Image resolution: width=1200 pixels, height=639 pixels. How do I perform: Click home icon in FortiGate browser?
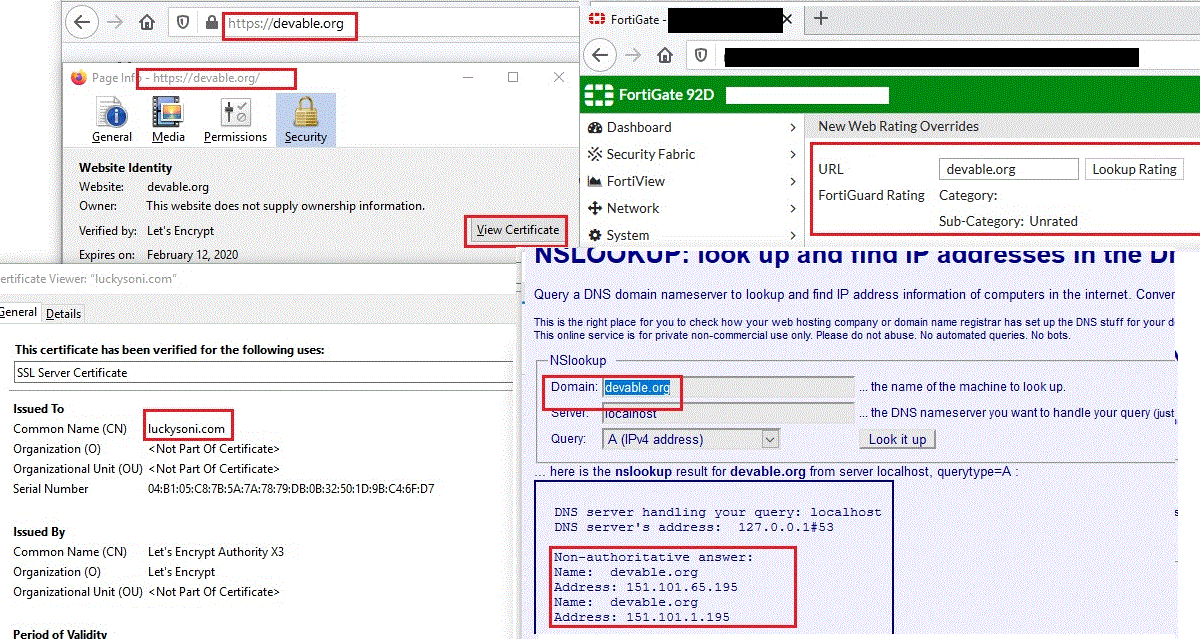(665, 56)
